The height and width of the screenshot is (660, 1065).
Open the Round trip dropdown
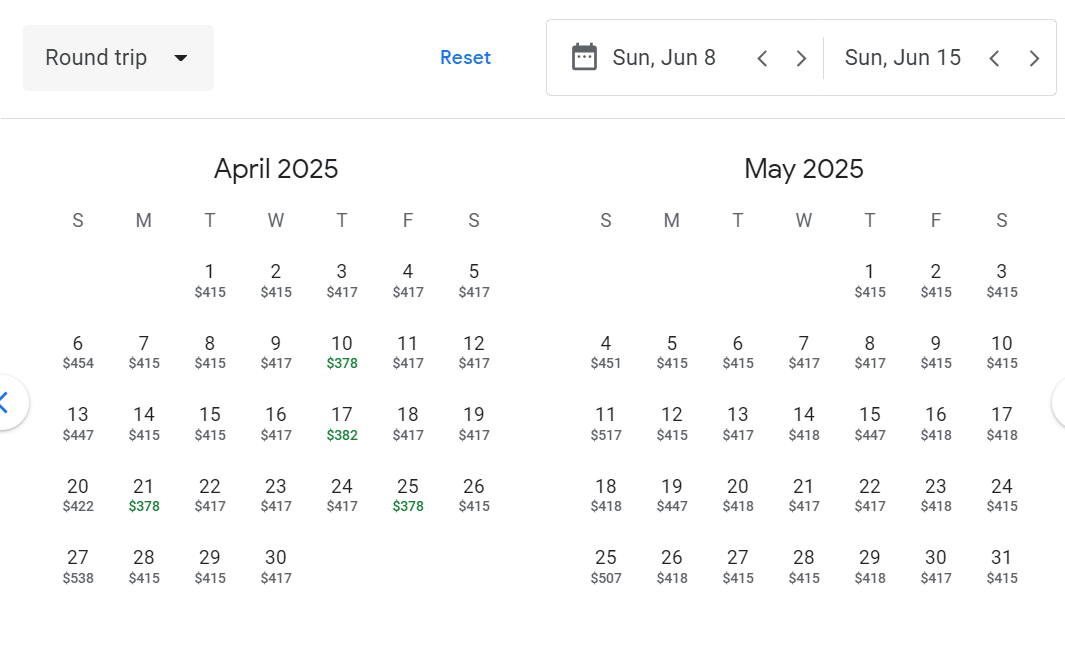(118, 58)
